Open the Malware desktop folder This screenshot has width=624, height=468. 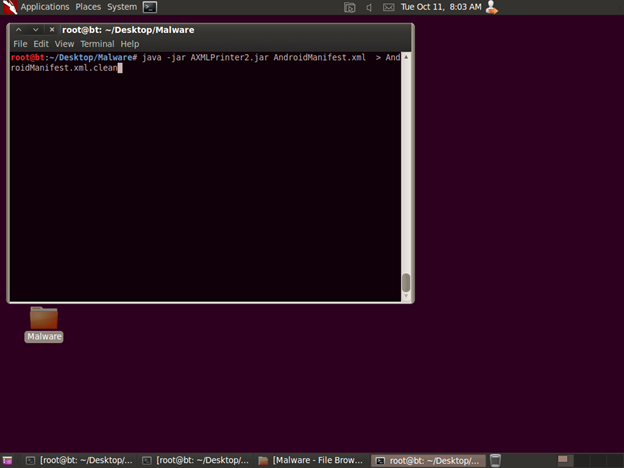click(44, 319)
